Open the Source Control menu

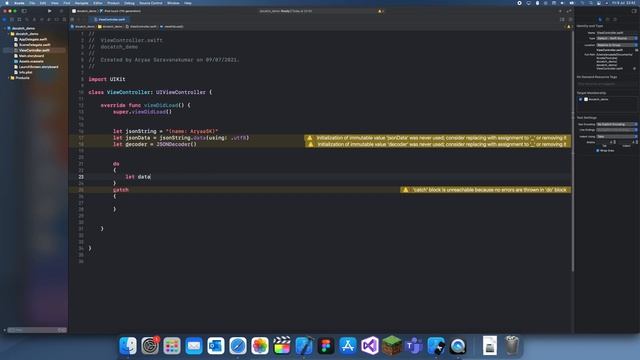point(151,3)
